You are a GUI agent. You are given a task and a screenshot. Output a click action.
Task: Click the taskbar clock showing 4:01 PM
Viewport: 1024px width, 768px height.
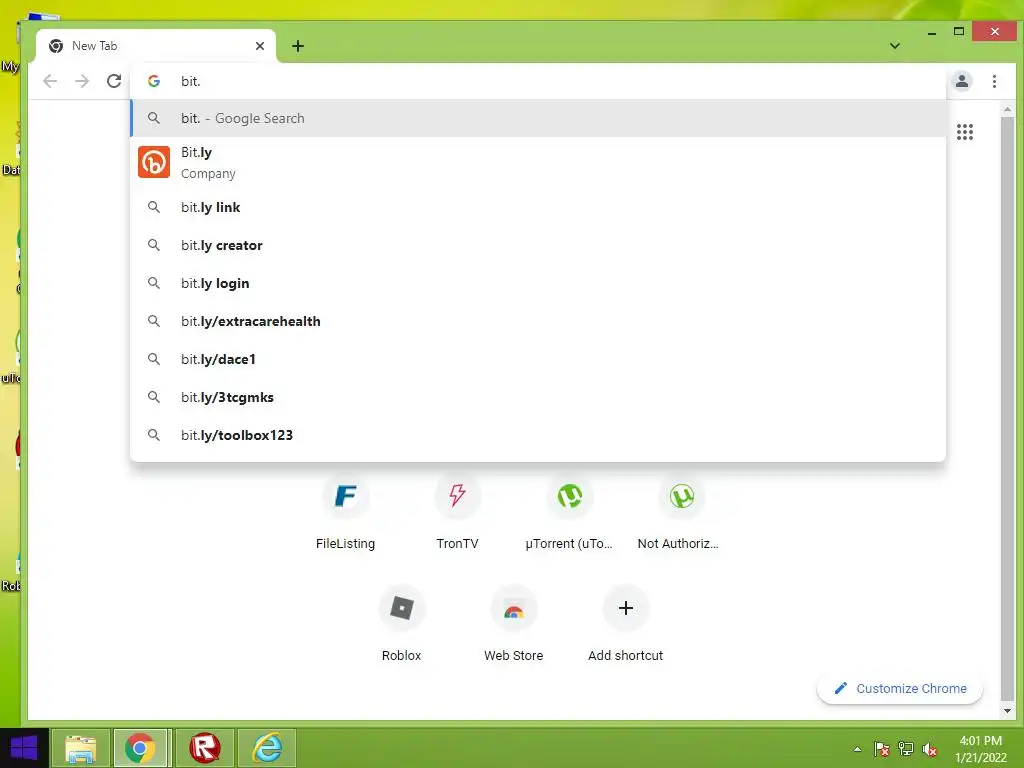click(980, 749)
